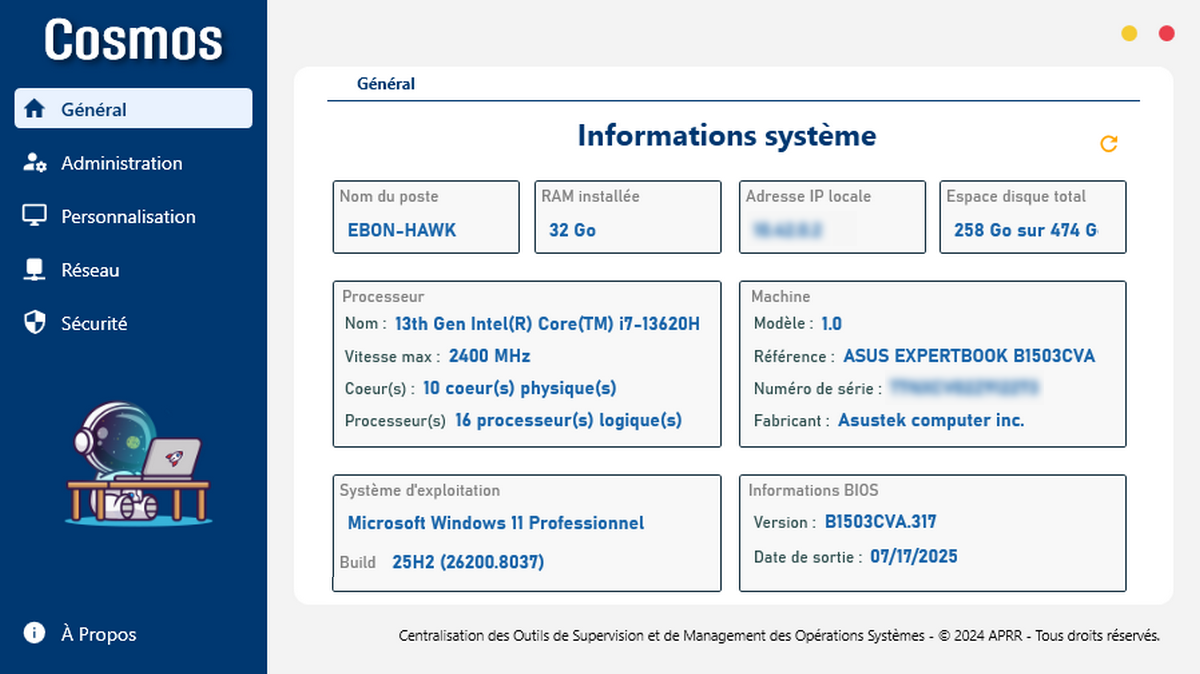Screen dimensions: 1200x674
Task: Click the red close window dot
Action: click(1166, 34)
